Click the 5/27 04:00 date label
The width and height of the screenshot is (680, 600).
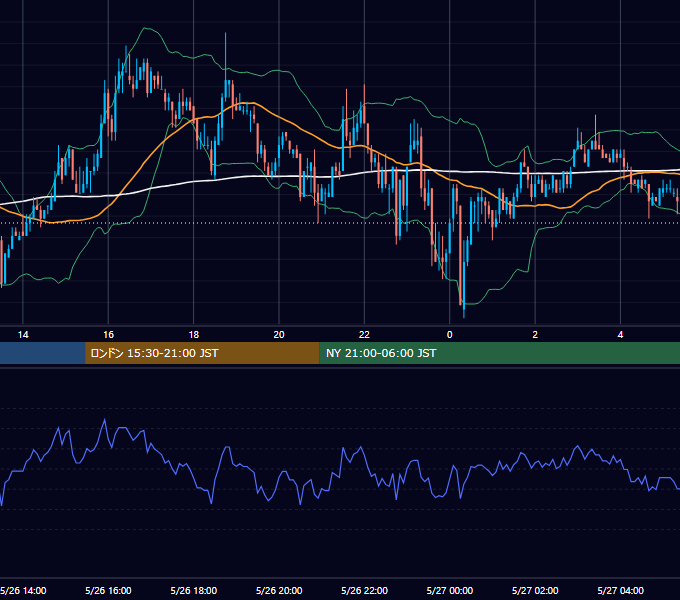621,590
